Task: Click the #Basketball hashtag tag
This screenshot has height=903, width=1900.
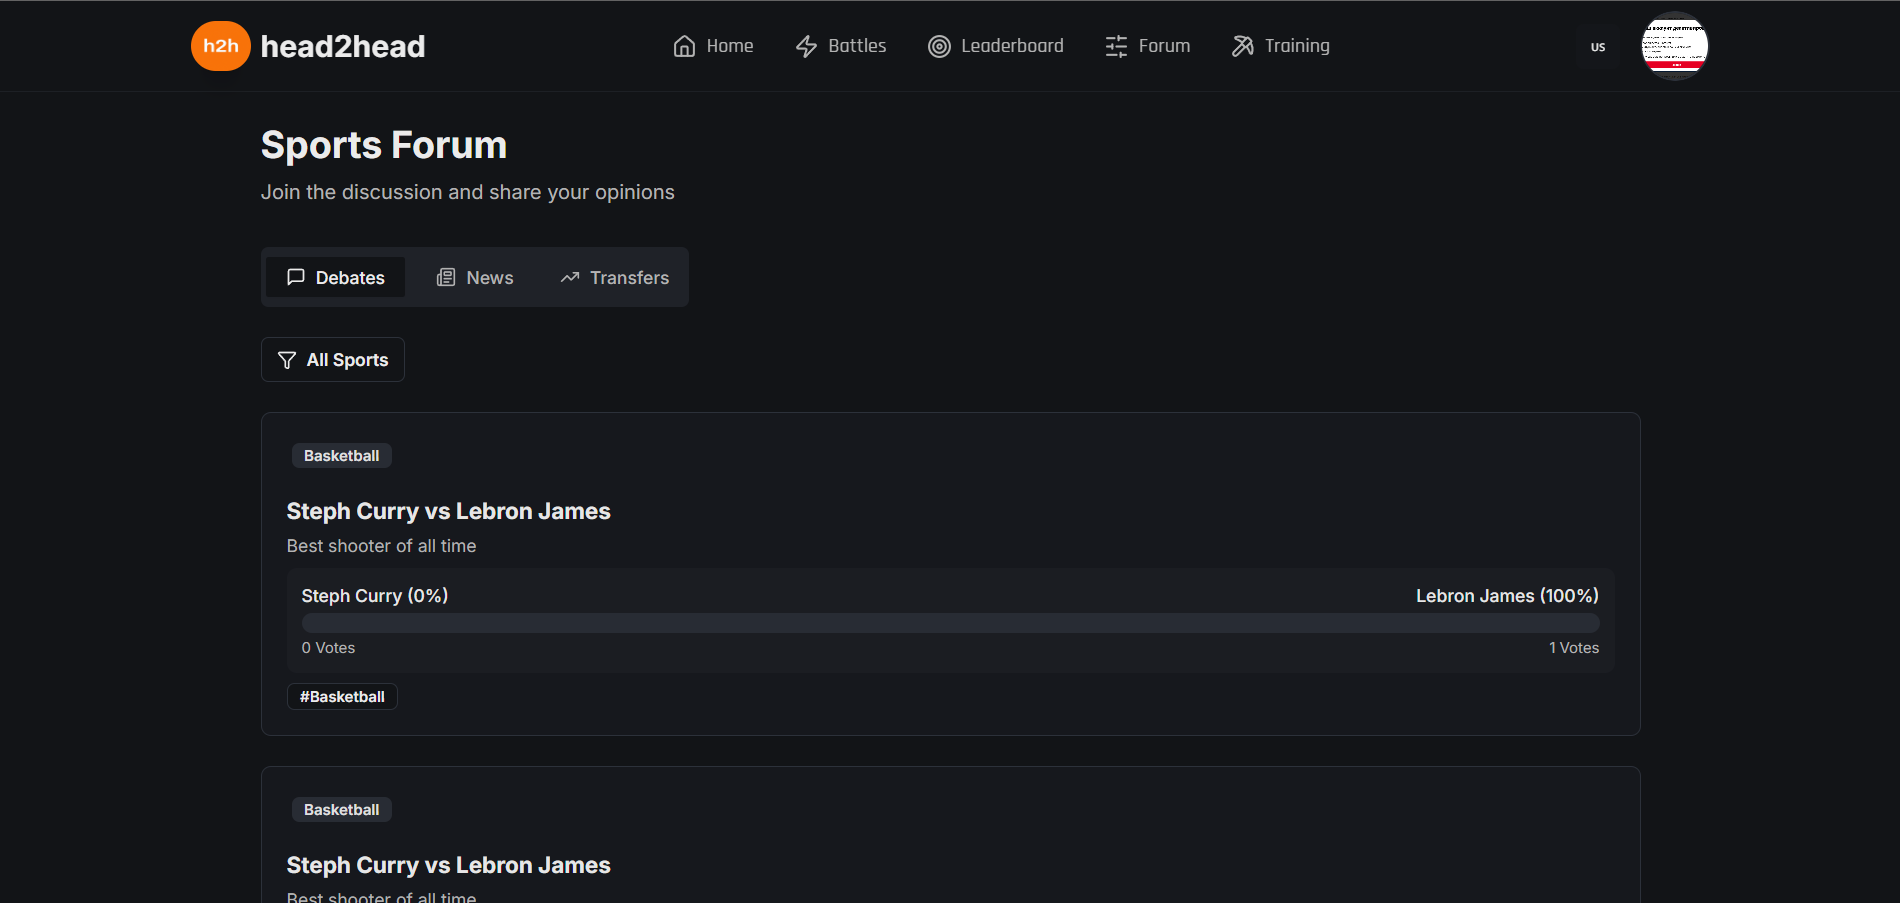Action: click(342, 697)
